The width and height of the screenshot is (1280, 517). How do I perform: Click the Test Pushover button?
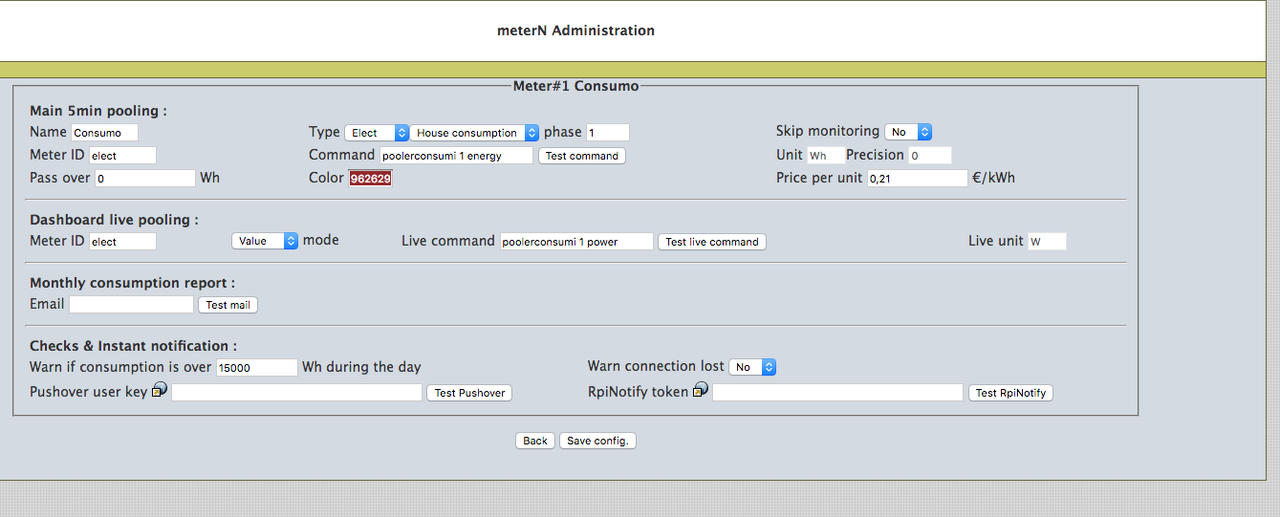tap(469, 393)
